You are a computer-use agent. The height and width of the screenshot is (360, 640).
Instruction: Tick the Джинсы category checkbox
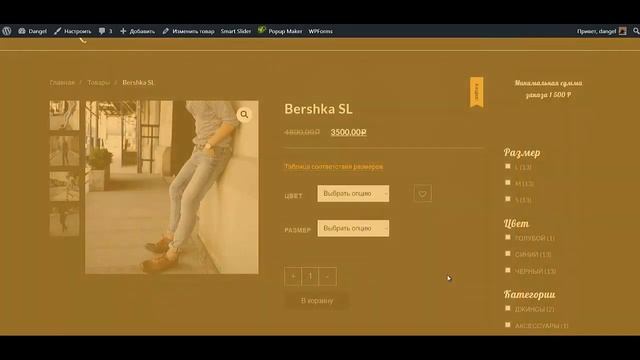pyautogui.click(x=508, y=308)
